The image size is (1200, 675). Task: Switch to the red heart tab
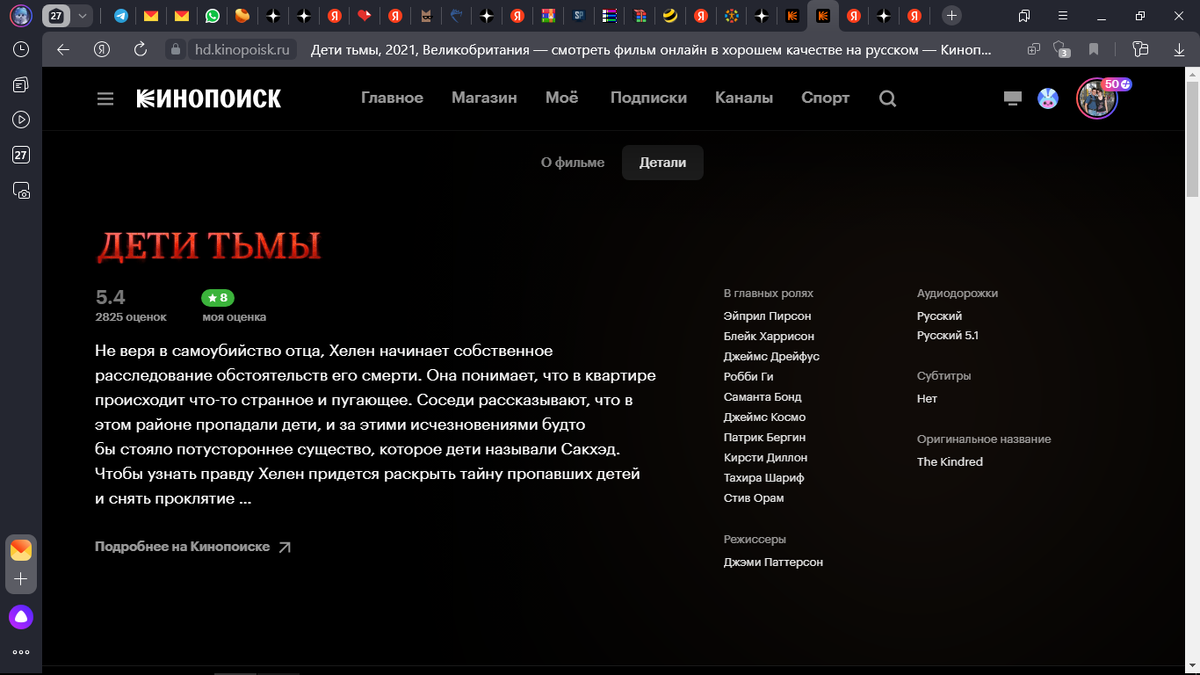point(365,16)
